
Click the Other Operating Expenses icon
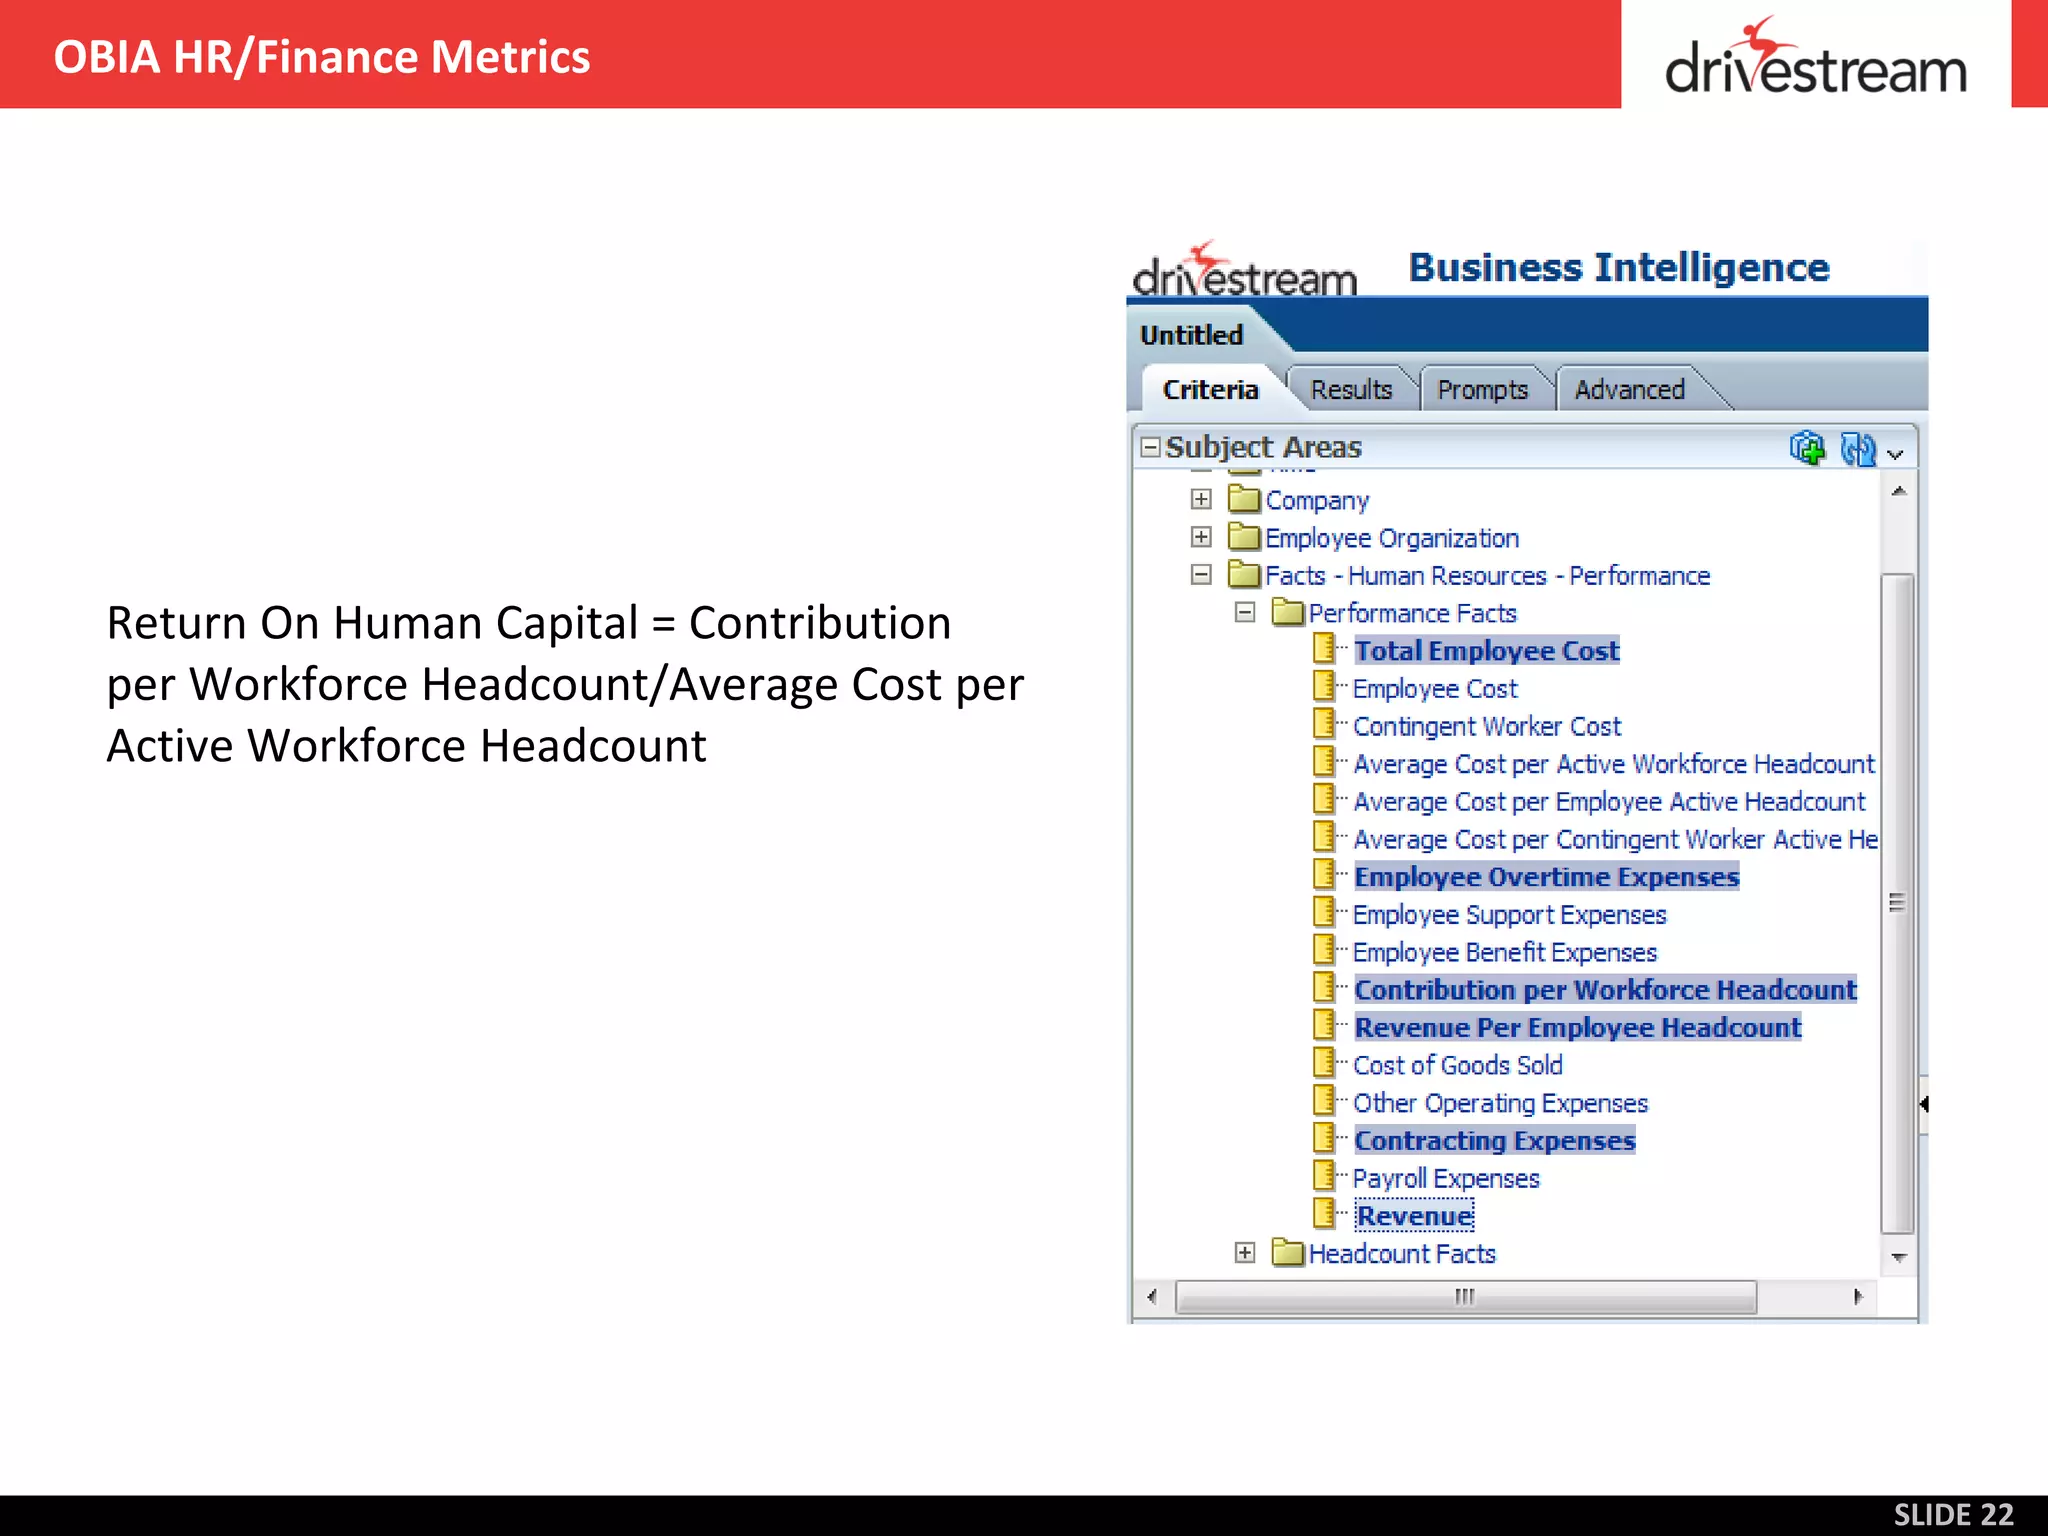[x=1324, y=1101]
